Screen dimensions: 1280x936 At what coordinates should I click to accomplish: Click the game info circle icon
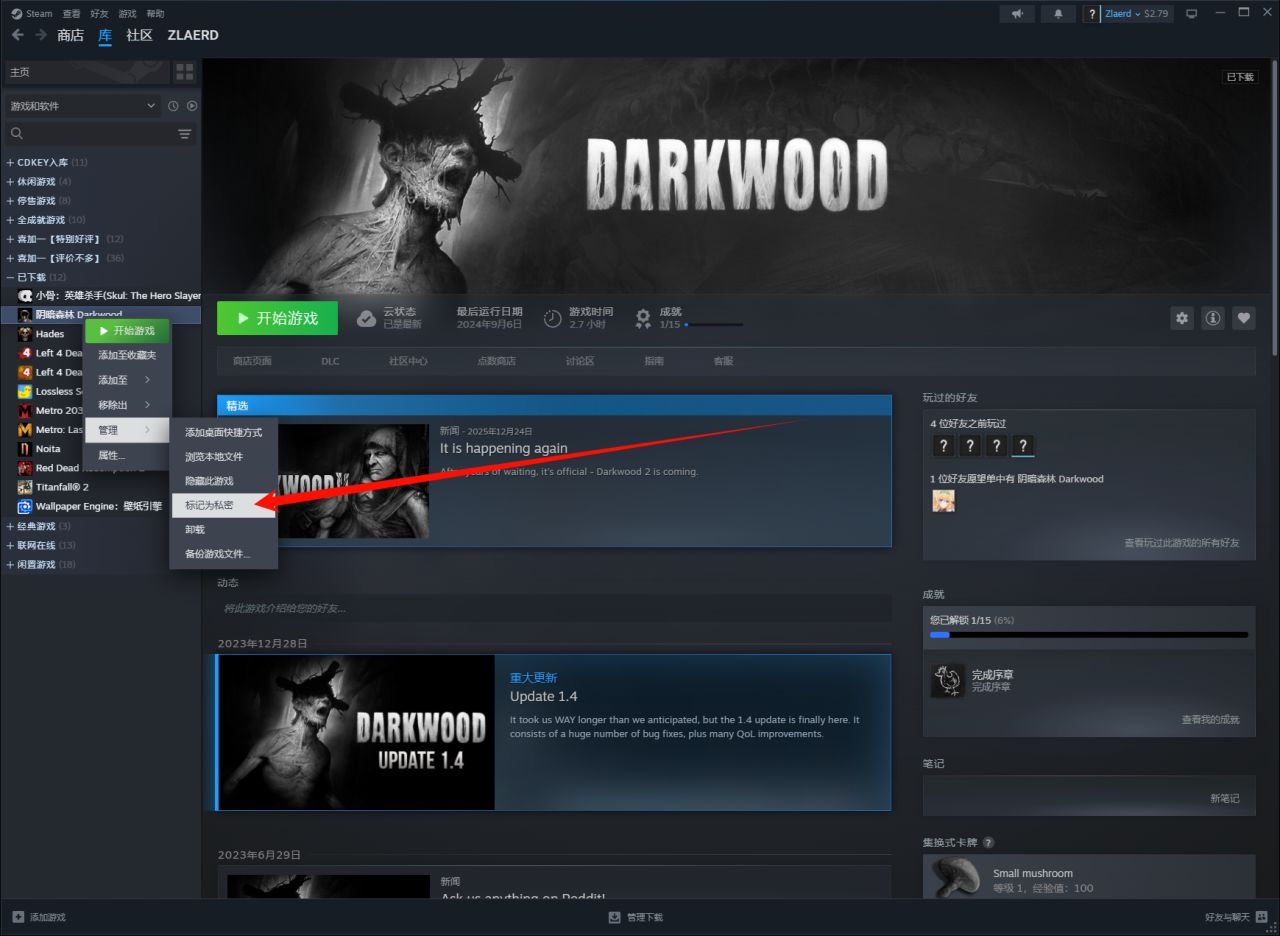click(x=1213, y=318)
